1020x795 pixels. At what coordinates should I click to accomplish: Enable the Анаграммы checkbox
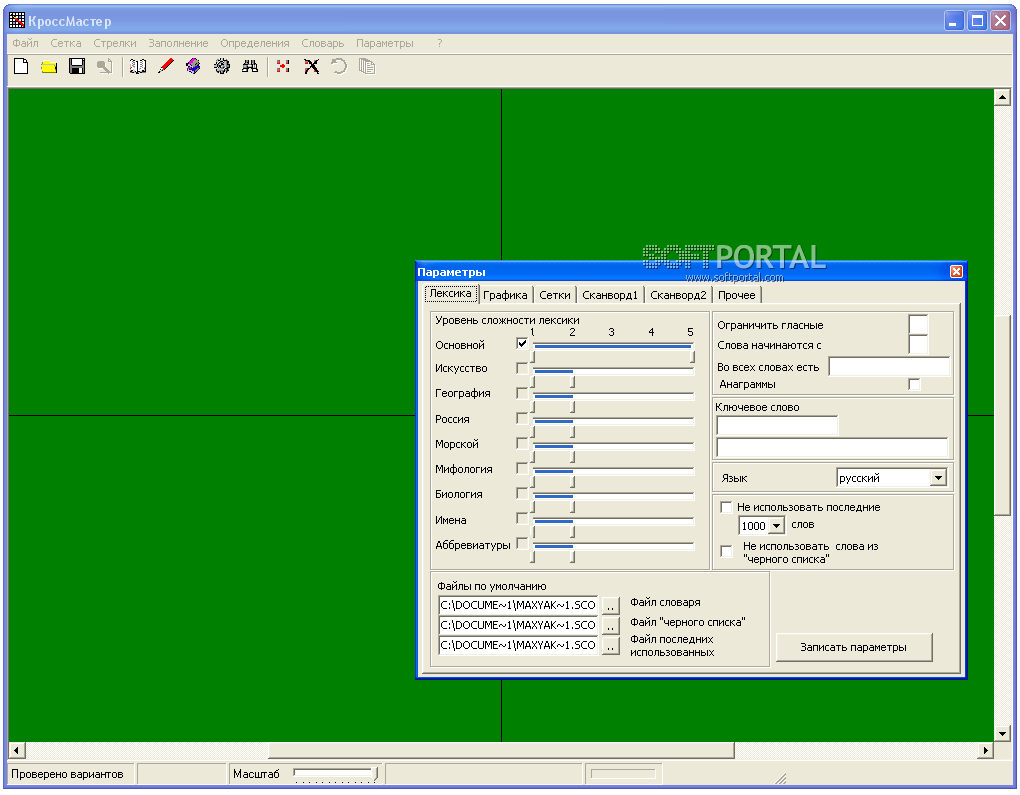pyautogui.click(x=914, y=384)
